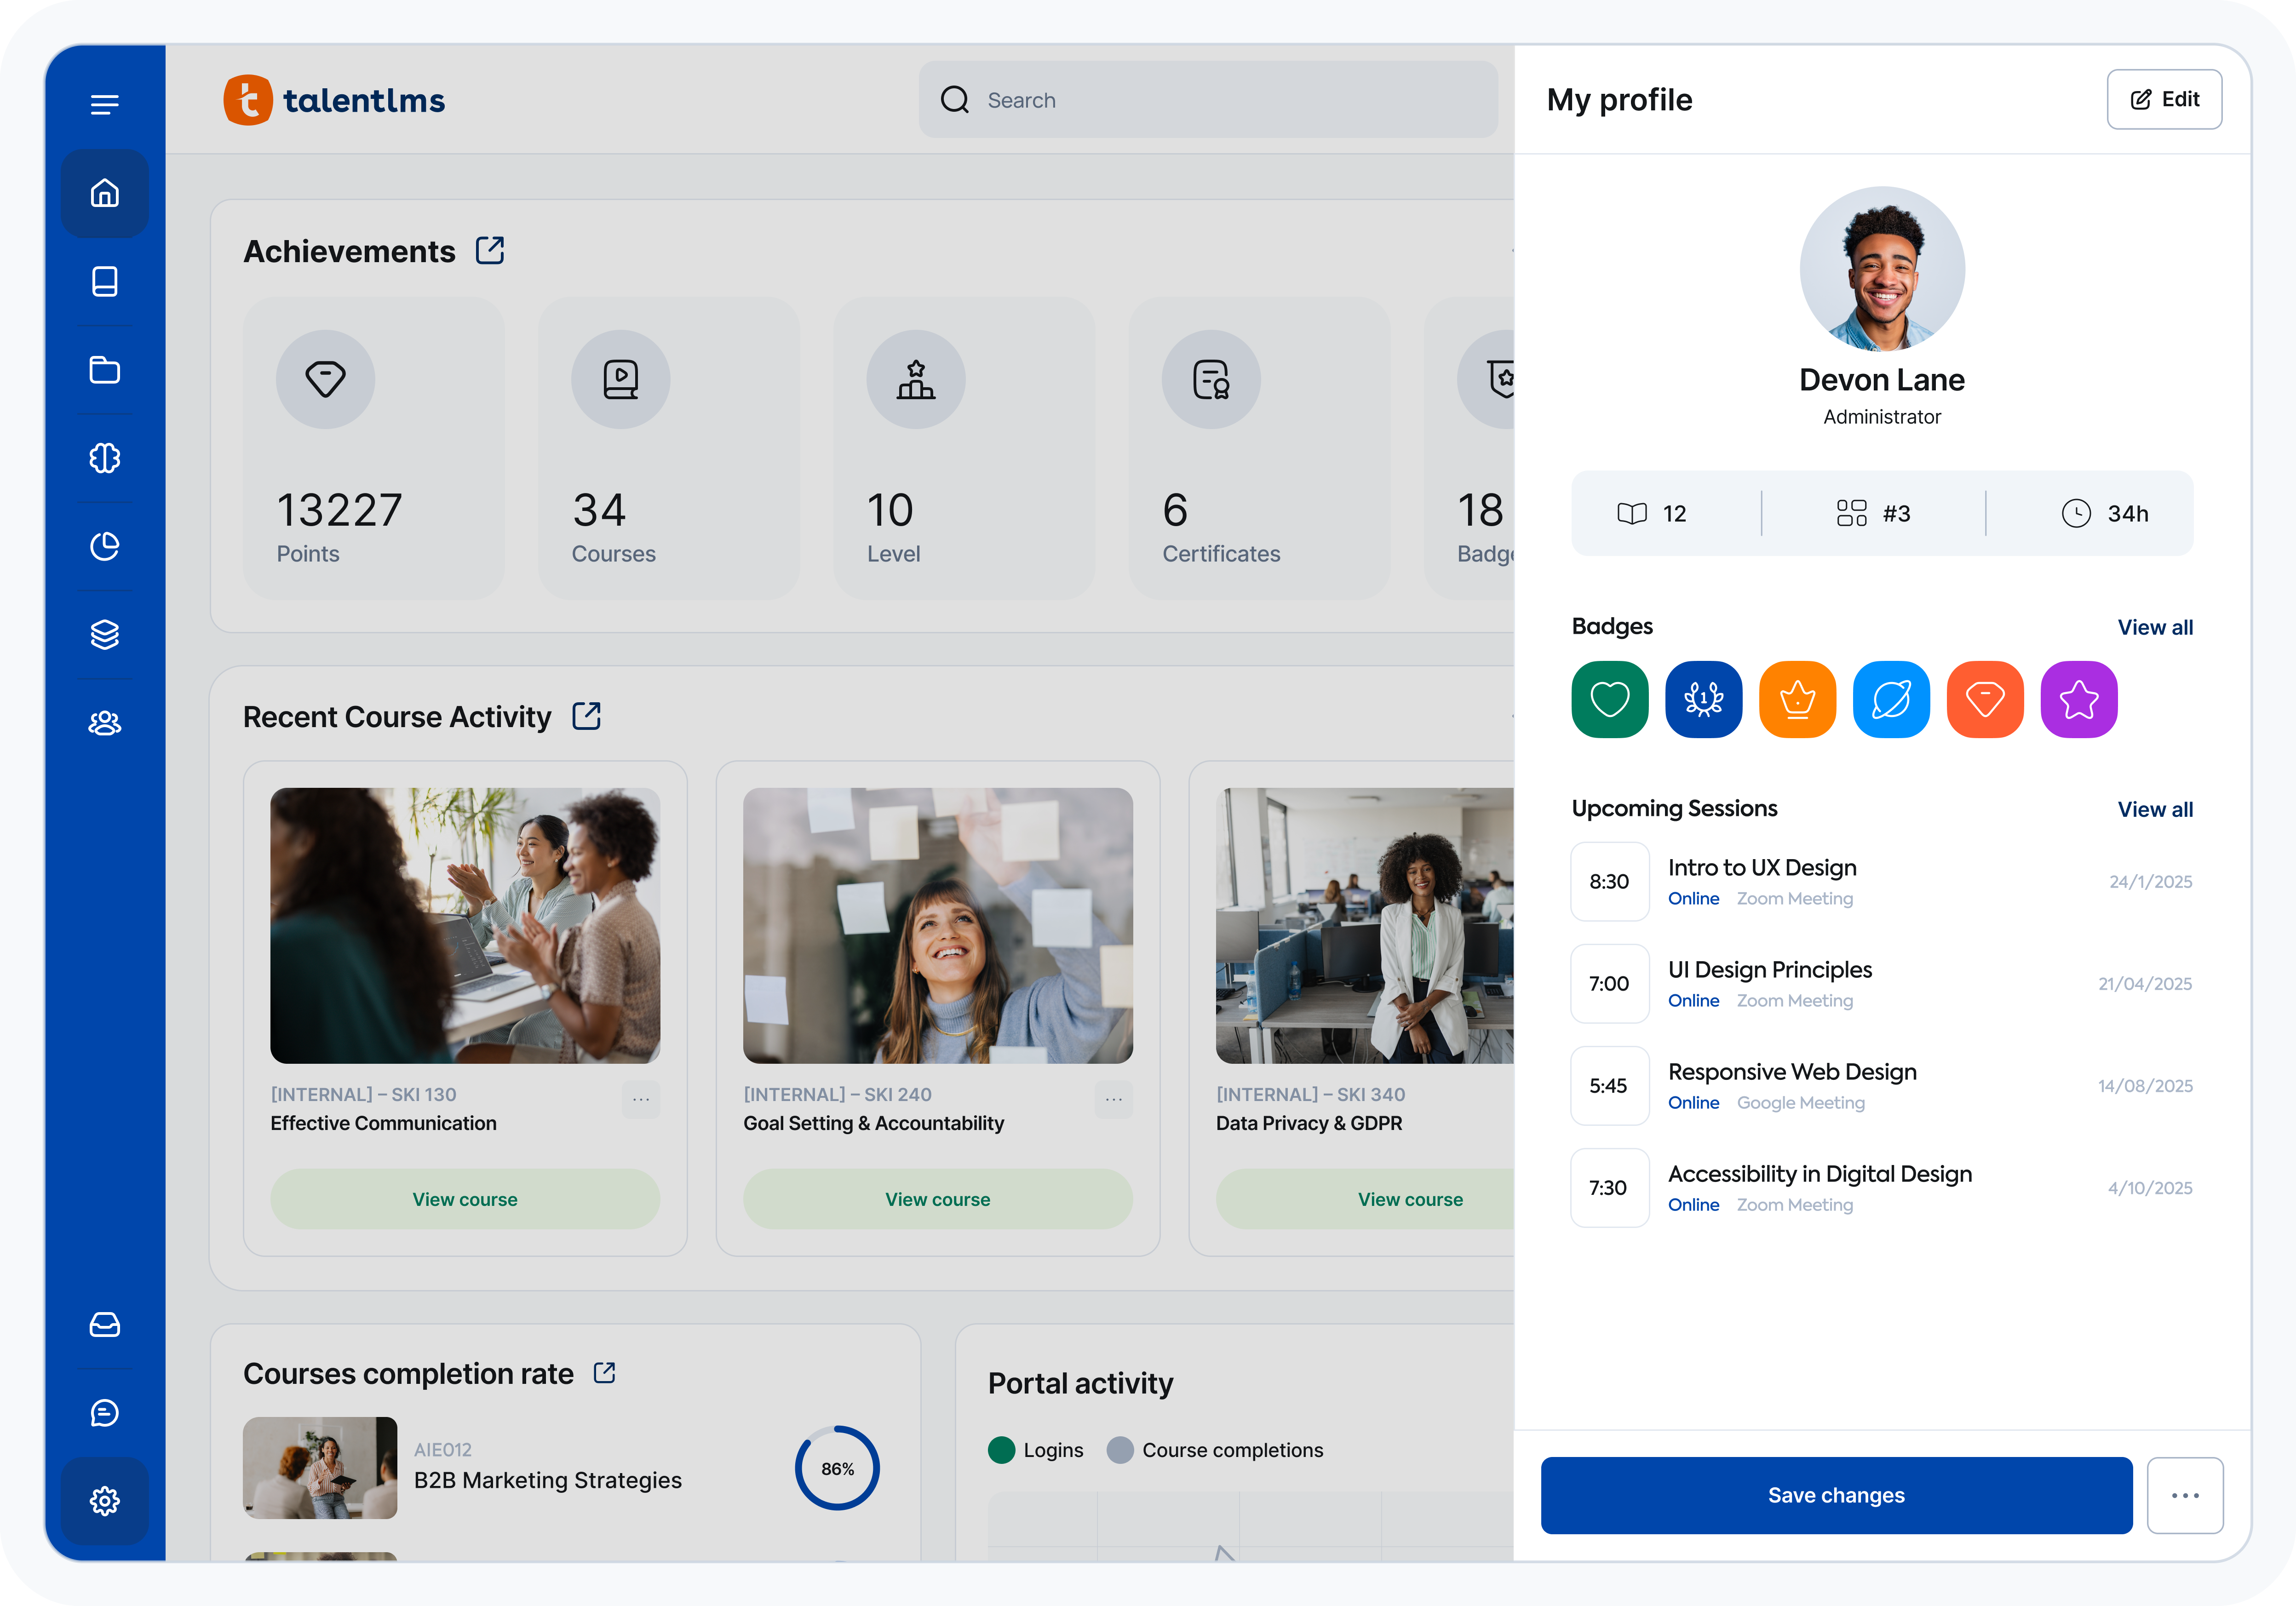Image resolution: width=2296 pixels, height=1606 pixels.
Task: Click the AI brain icon in the sidebar
Action: click(x=105, y=458)
